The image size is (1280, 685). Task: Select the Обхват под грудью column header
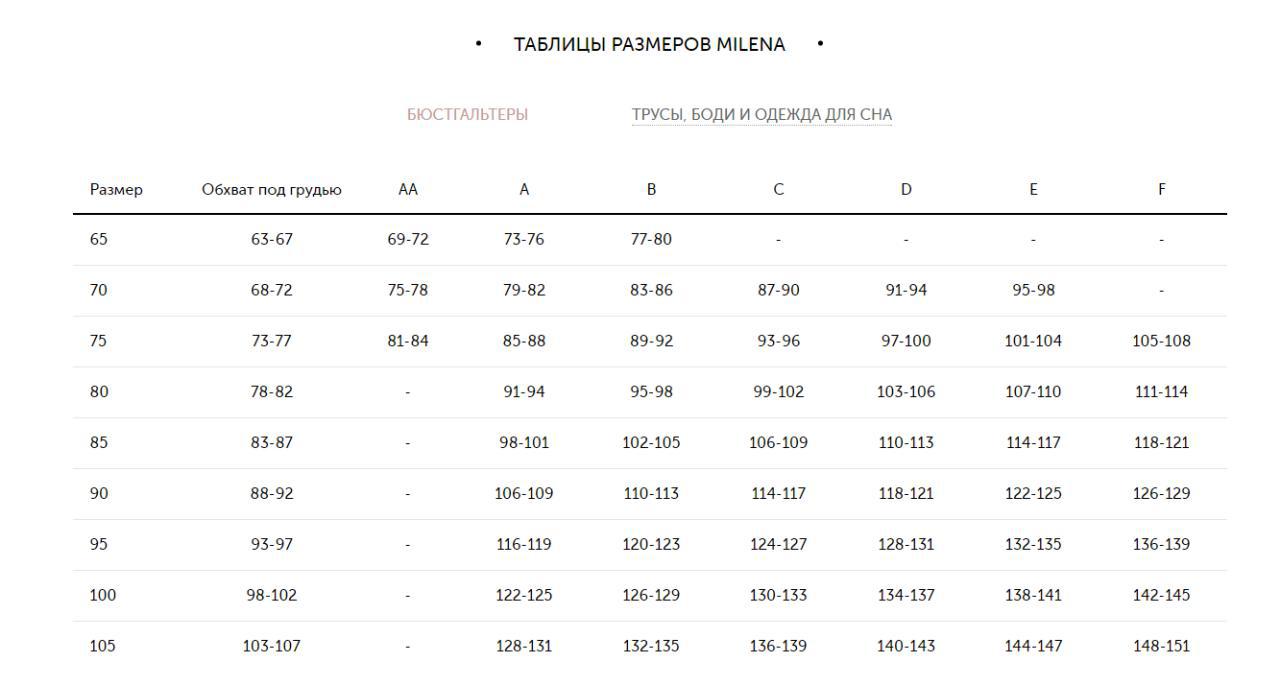[x=272, y=189]
